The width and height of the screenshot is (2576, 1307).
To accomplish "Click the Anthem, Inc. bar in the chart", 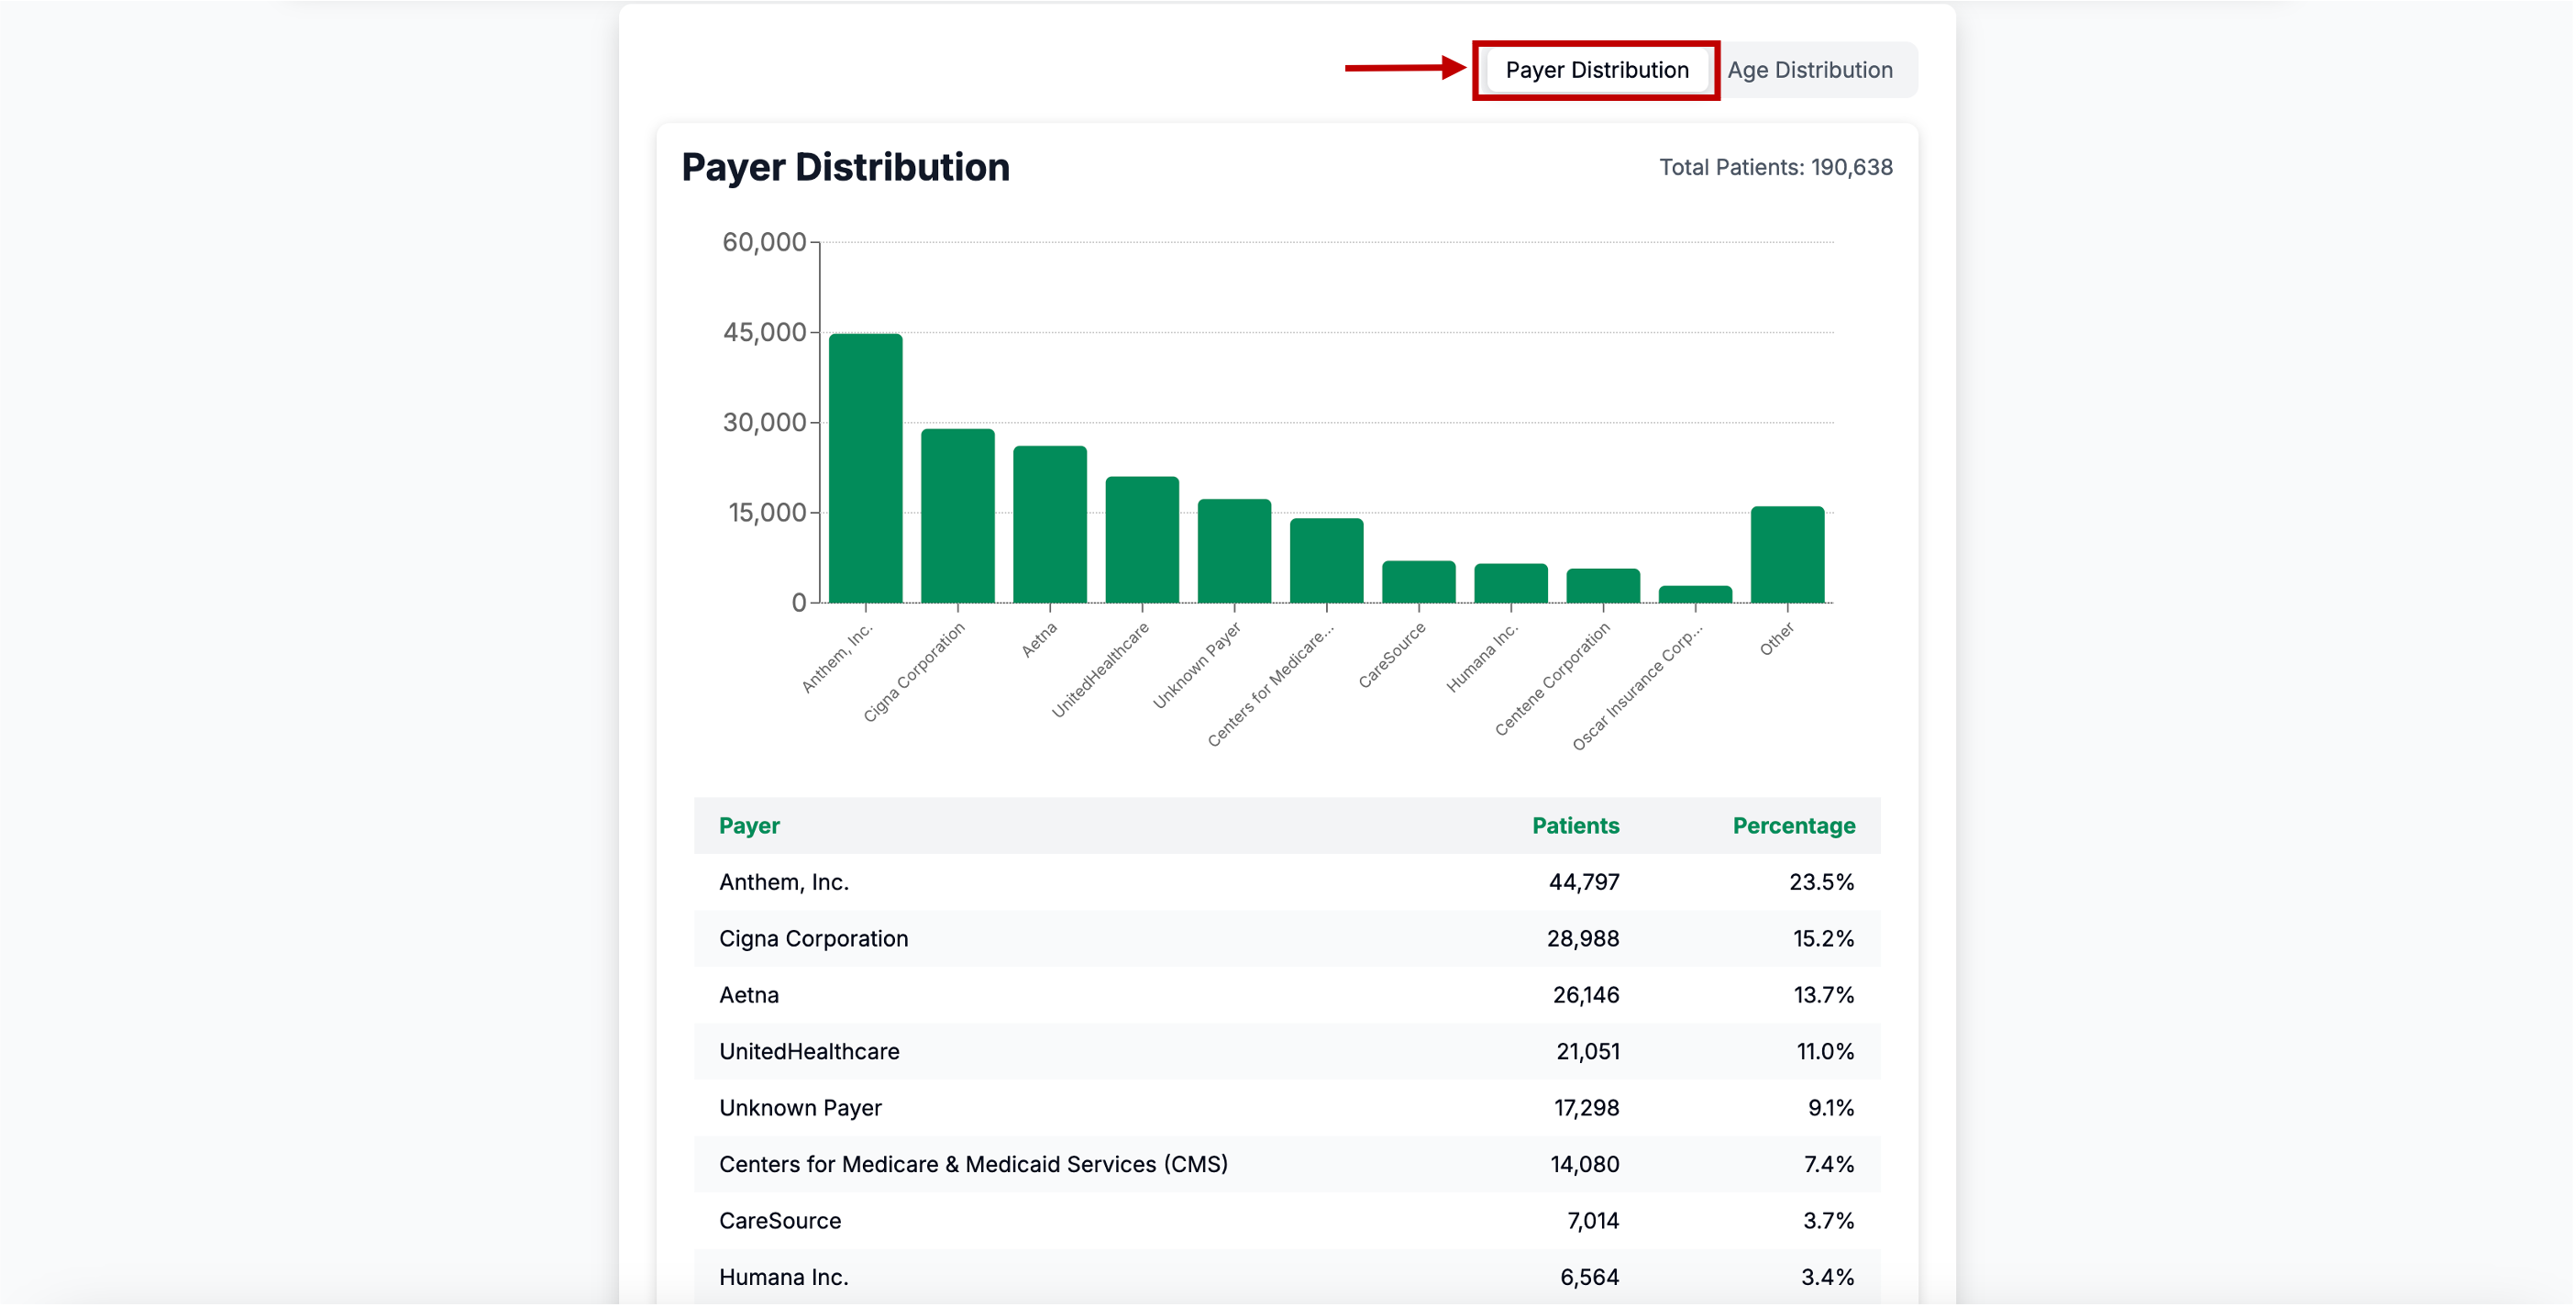I will pos(865,468).
